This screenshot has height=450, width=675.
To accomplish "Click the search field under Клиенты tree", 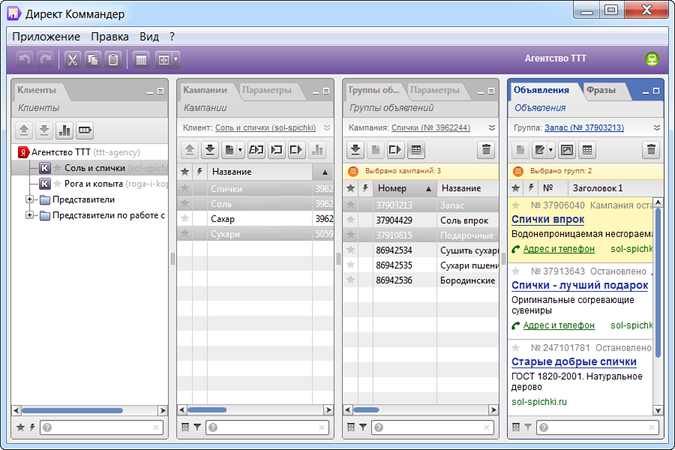I will click(101, 427).
